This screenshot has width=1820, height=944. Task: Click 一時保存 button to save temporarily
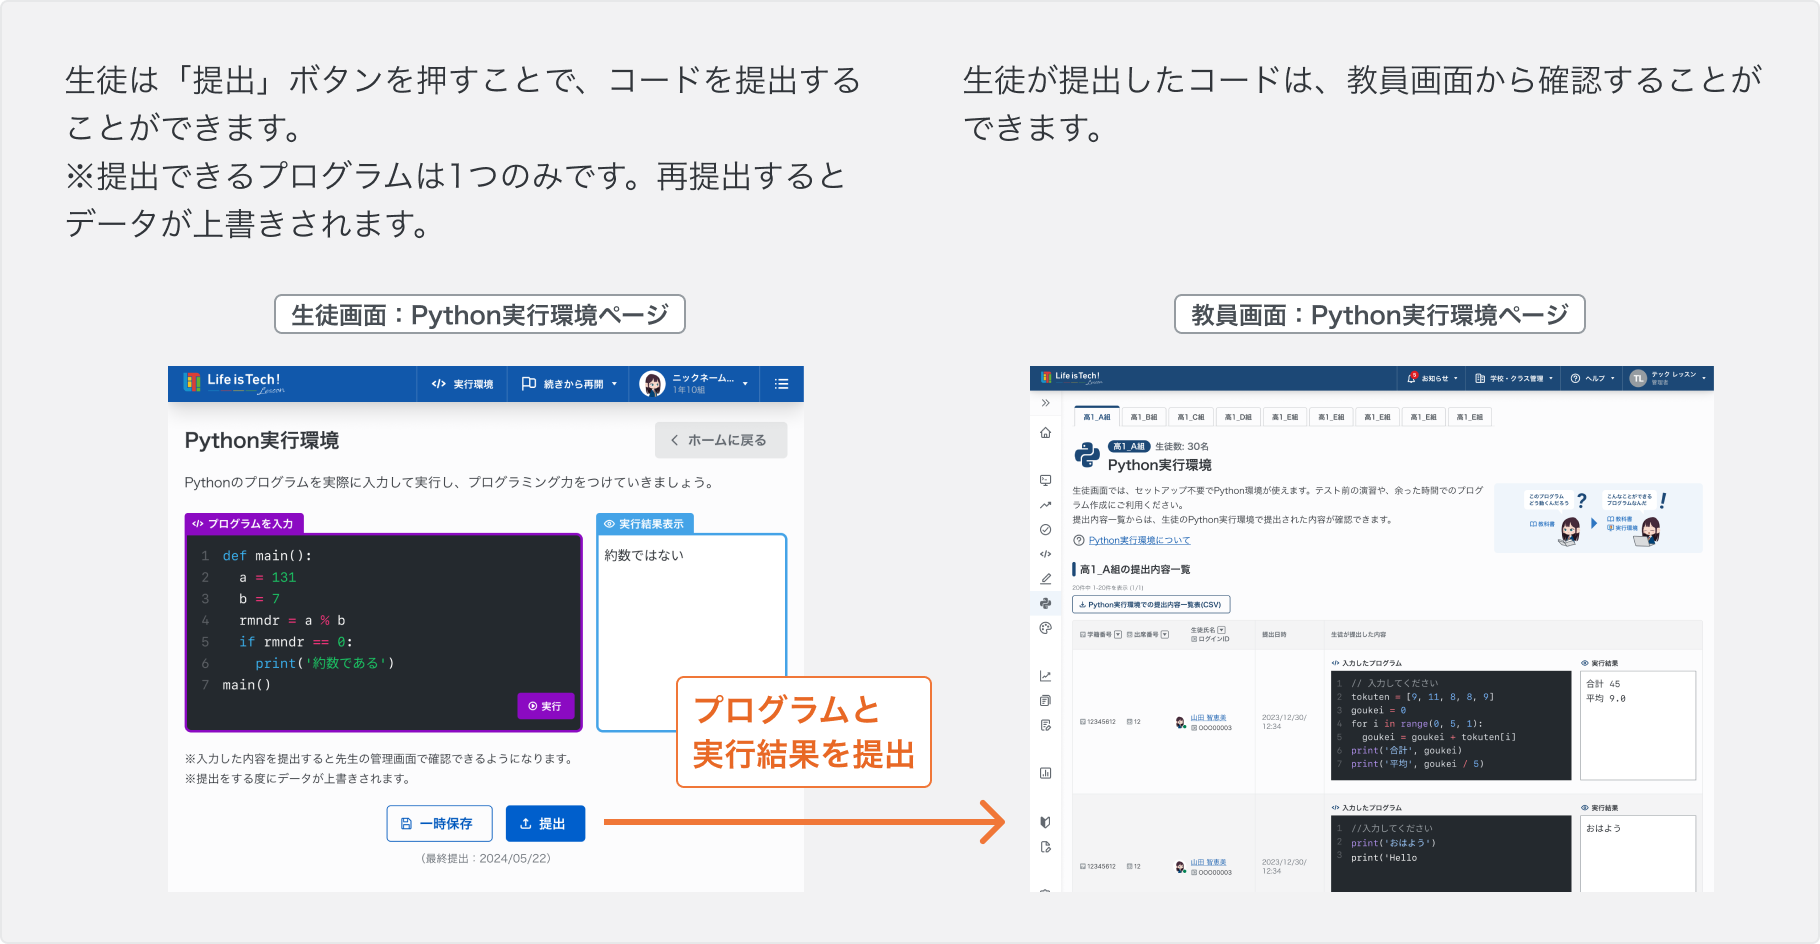pos(439,824)
